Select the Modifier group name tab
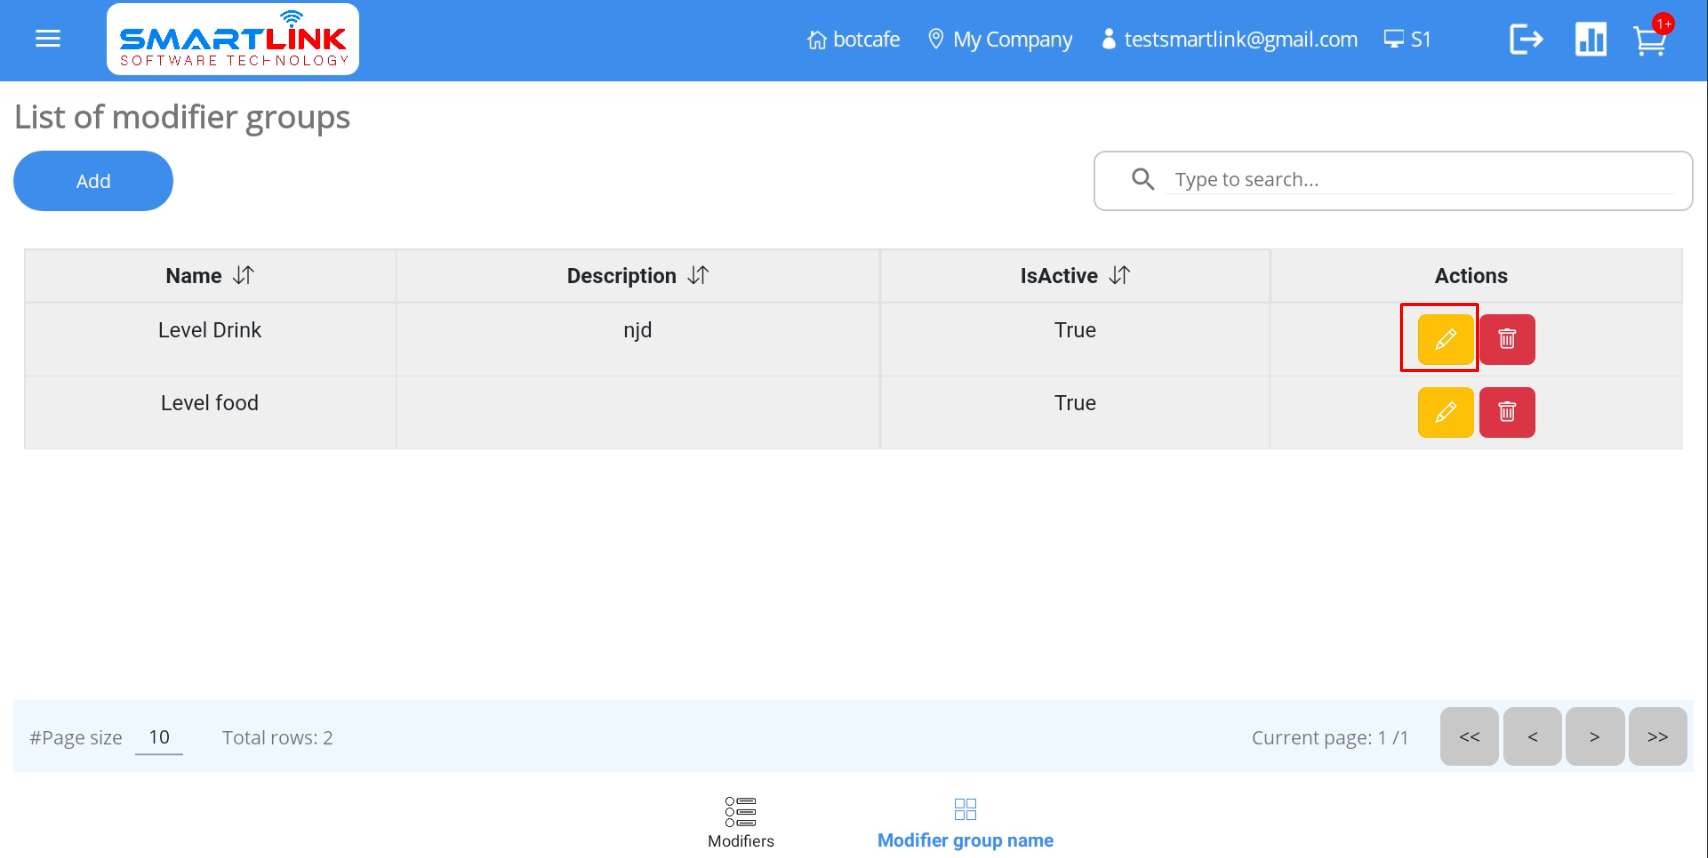 pos(965,822)
